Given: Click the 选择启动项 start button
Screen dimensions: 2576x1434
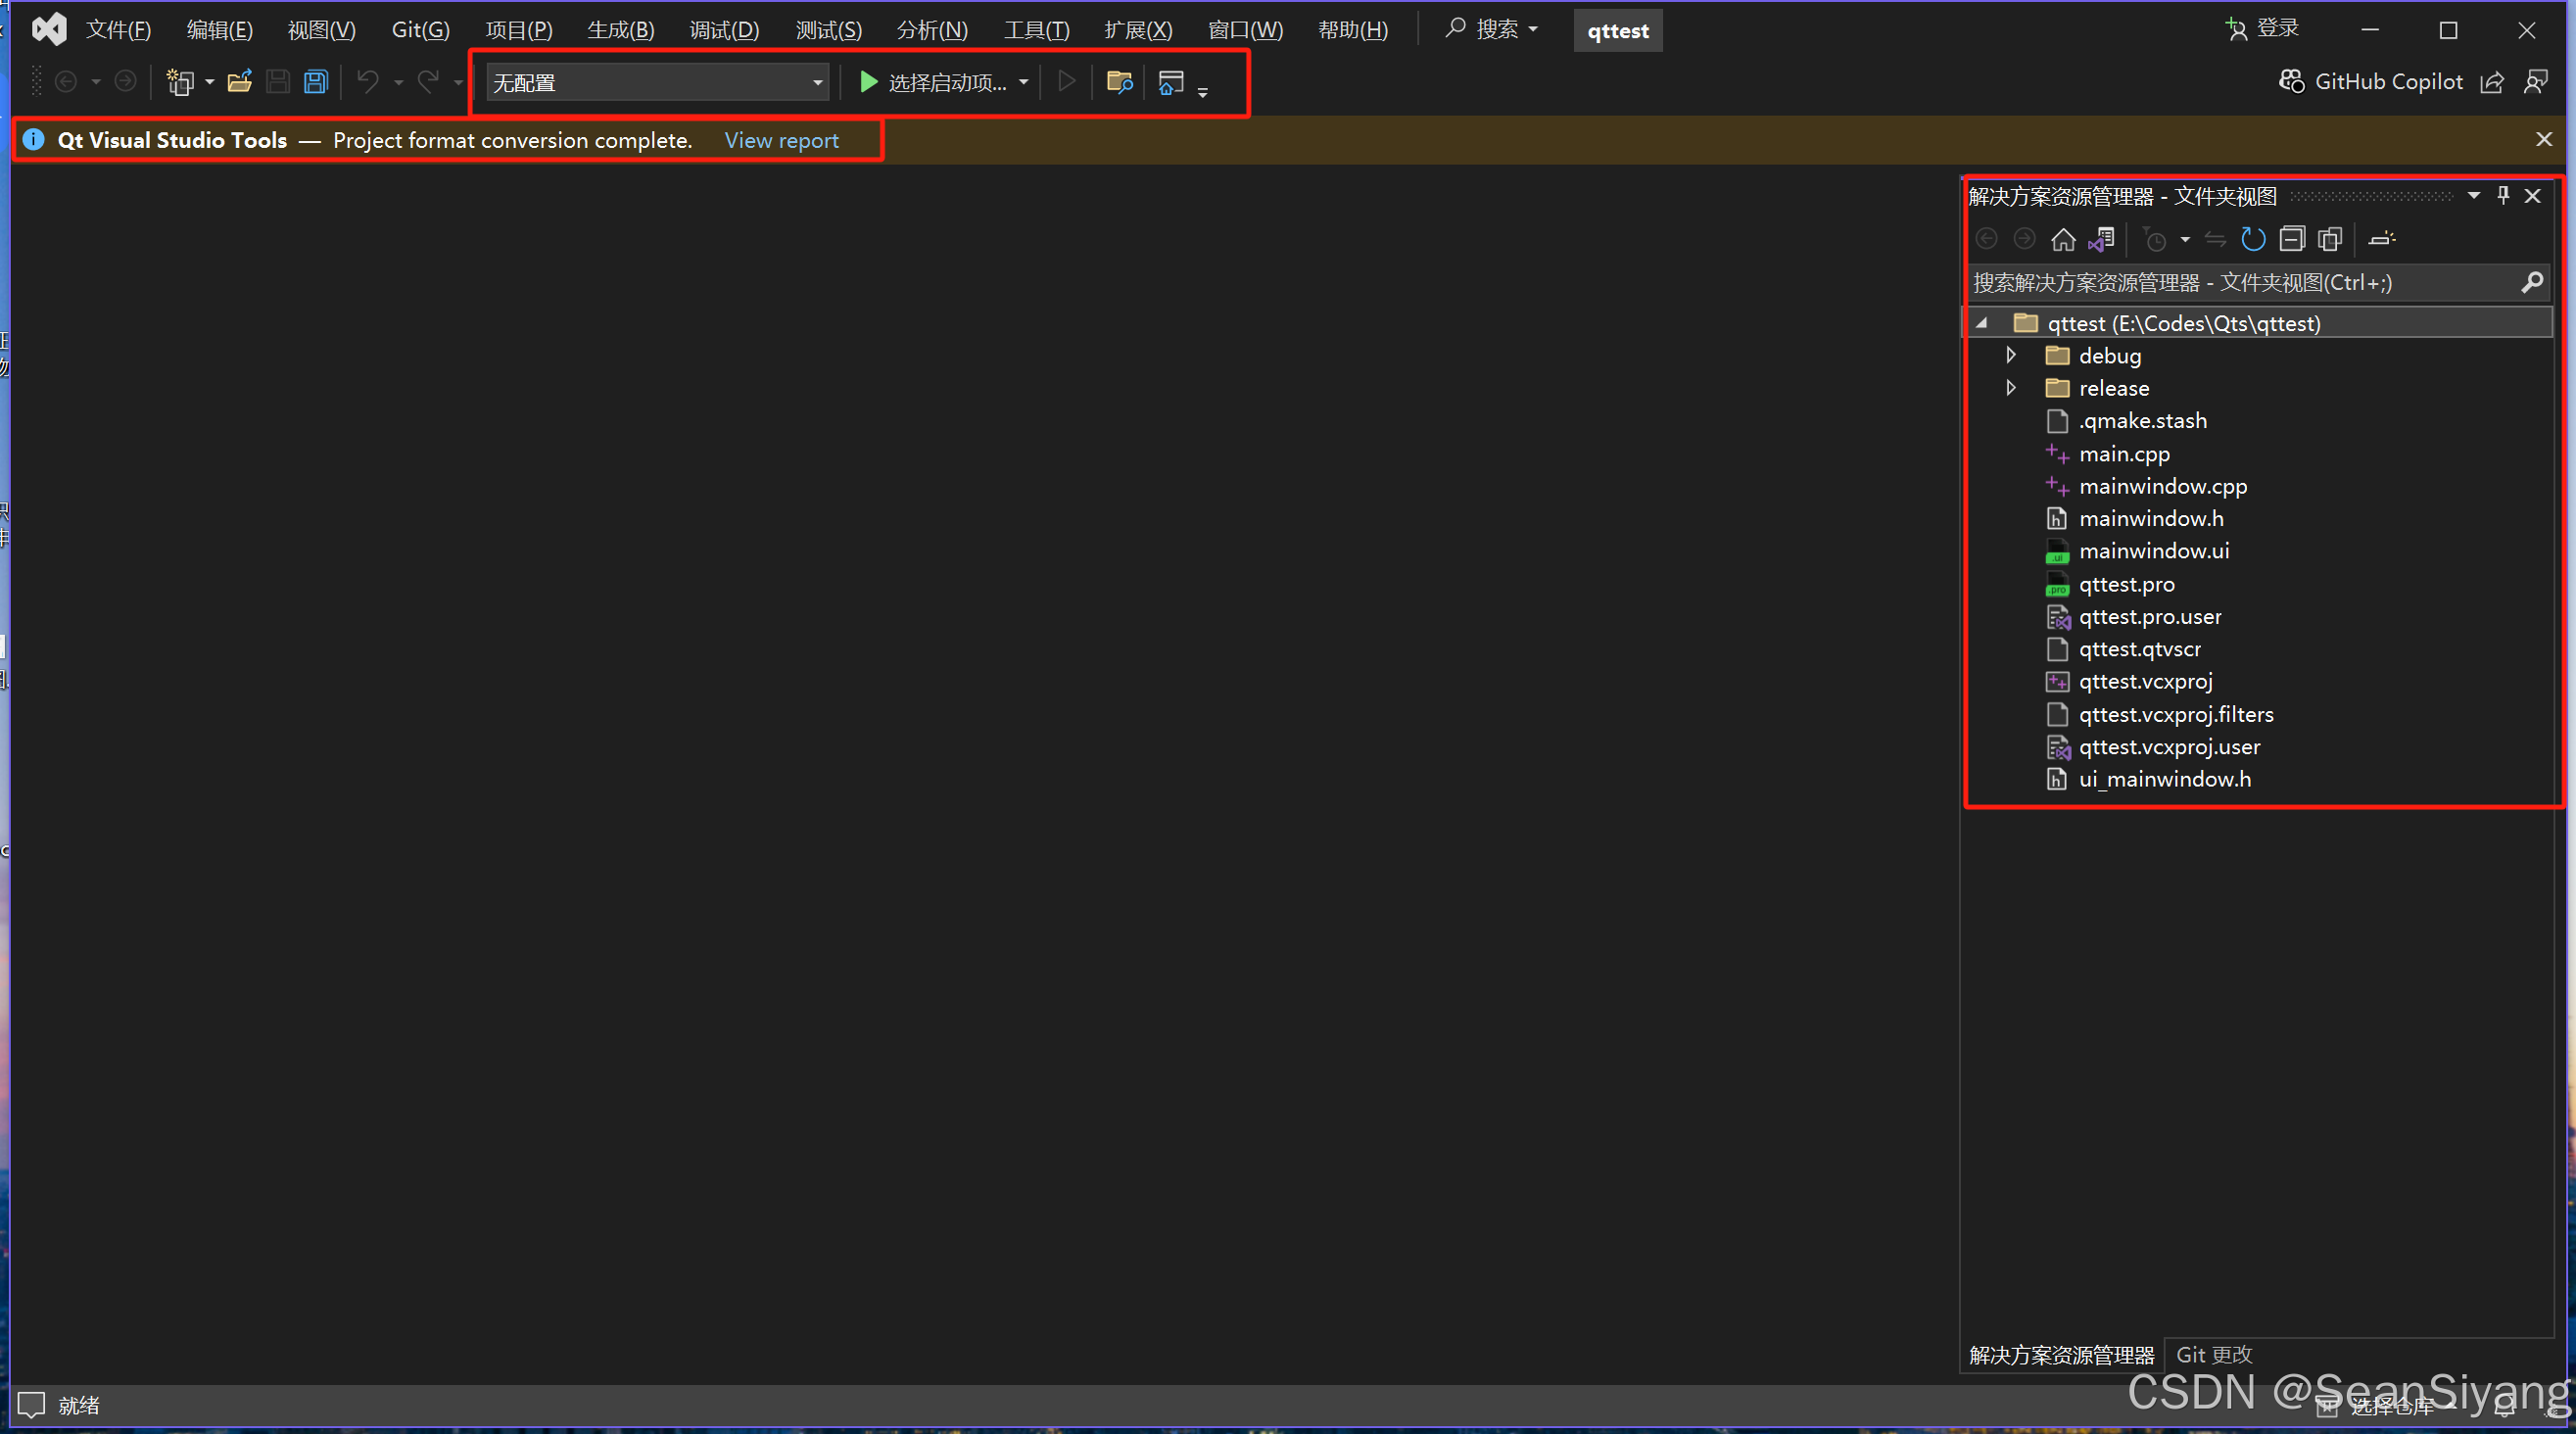Looking at the screenshot, I should pyautogui.click(x=940, y=82).
